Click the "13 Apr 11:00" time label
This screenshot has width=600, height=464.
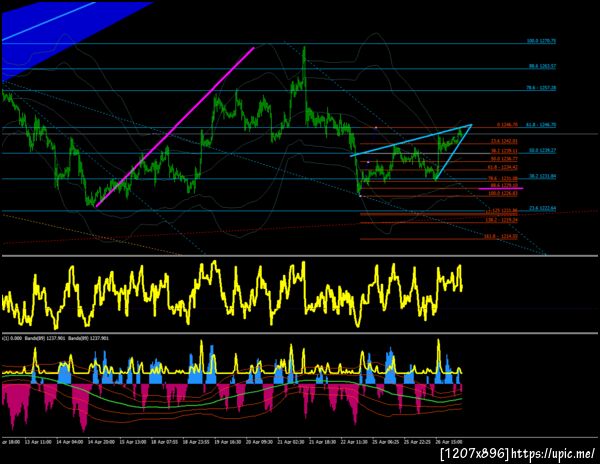38,442
